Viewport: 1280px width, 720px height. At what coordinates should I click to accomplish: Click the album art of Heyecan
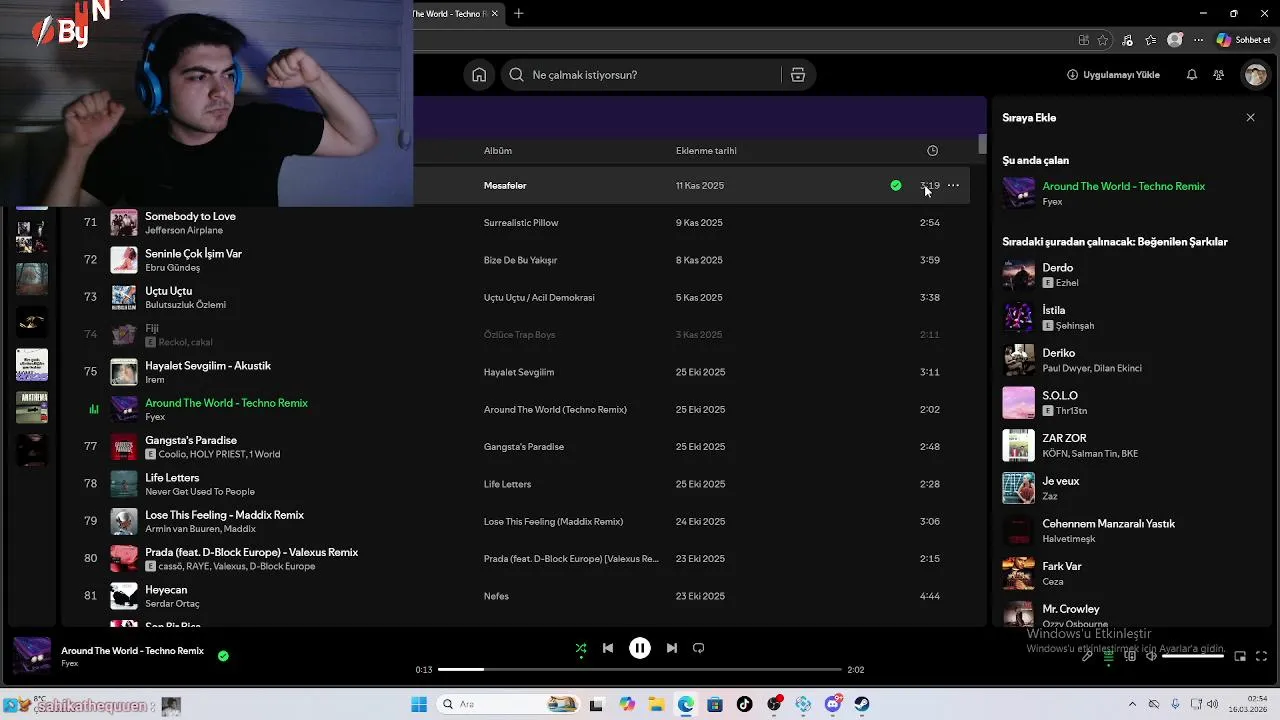(x=124, y=596)
